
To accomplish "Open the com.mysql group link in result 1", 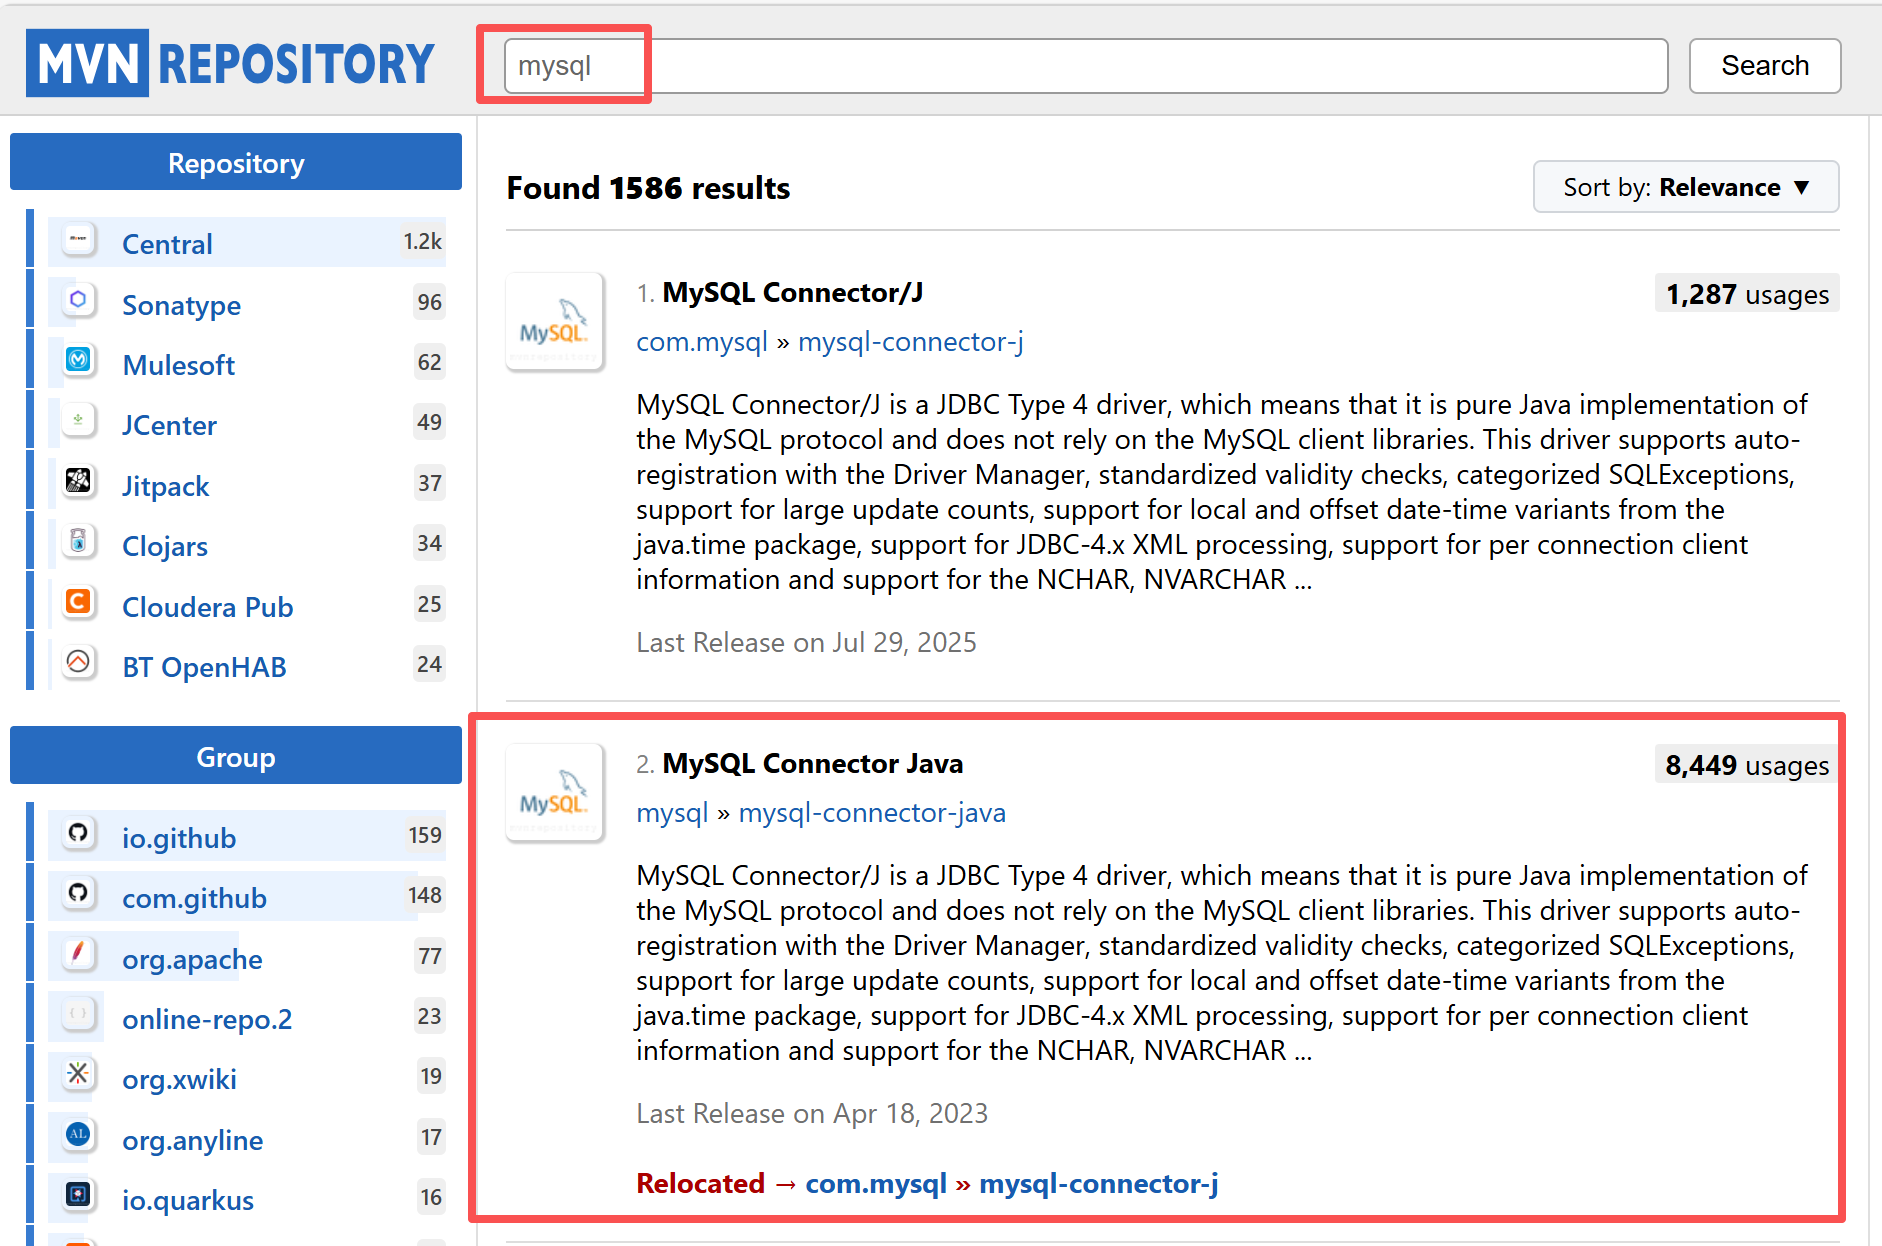I will pyautogui.click(x=702, y=342).
